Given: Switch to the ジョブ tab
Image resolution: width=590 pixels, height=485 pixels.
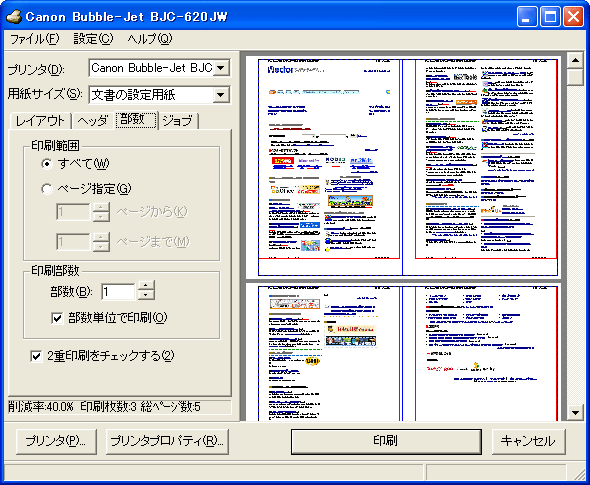Looking at the screenshot, I should [x=178, y=121].
